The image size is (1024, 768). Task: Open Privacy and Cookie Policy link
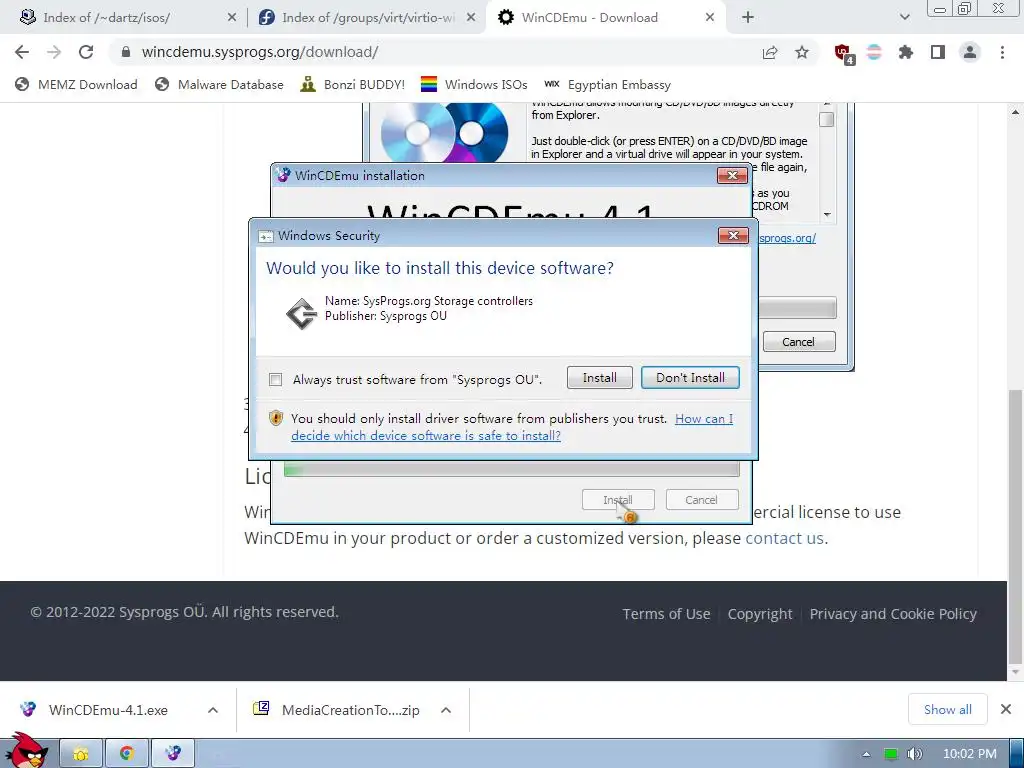click(893, 614)
